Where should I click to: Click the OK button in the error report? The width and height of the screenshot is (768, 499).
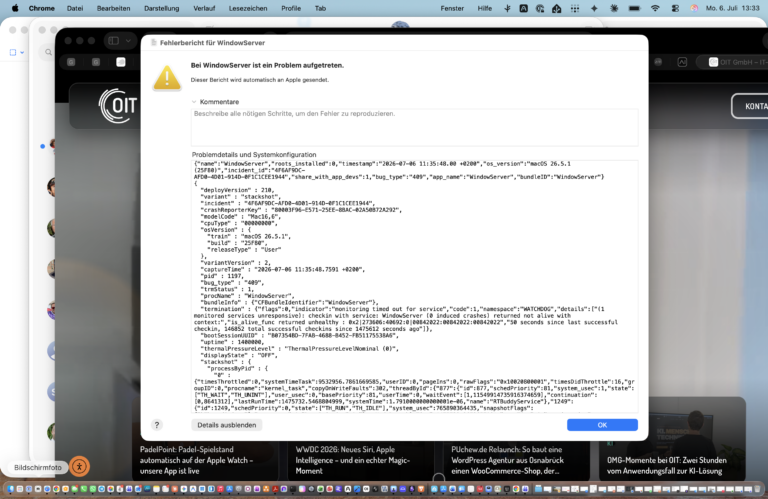point(602,425)
